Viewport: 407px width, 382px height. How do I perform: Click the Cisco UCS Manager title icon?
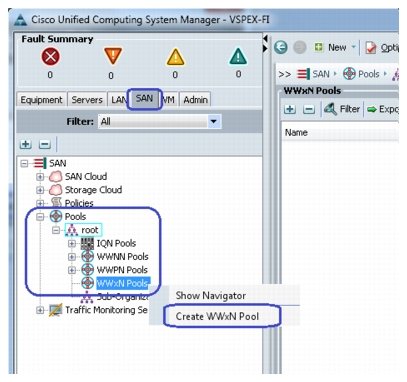click(x=21, y=20)
